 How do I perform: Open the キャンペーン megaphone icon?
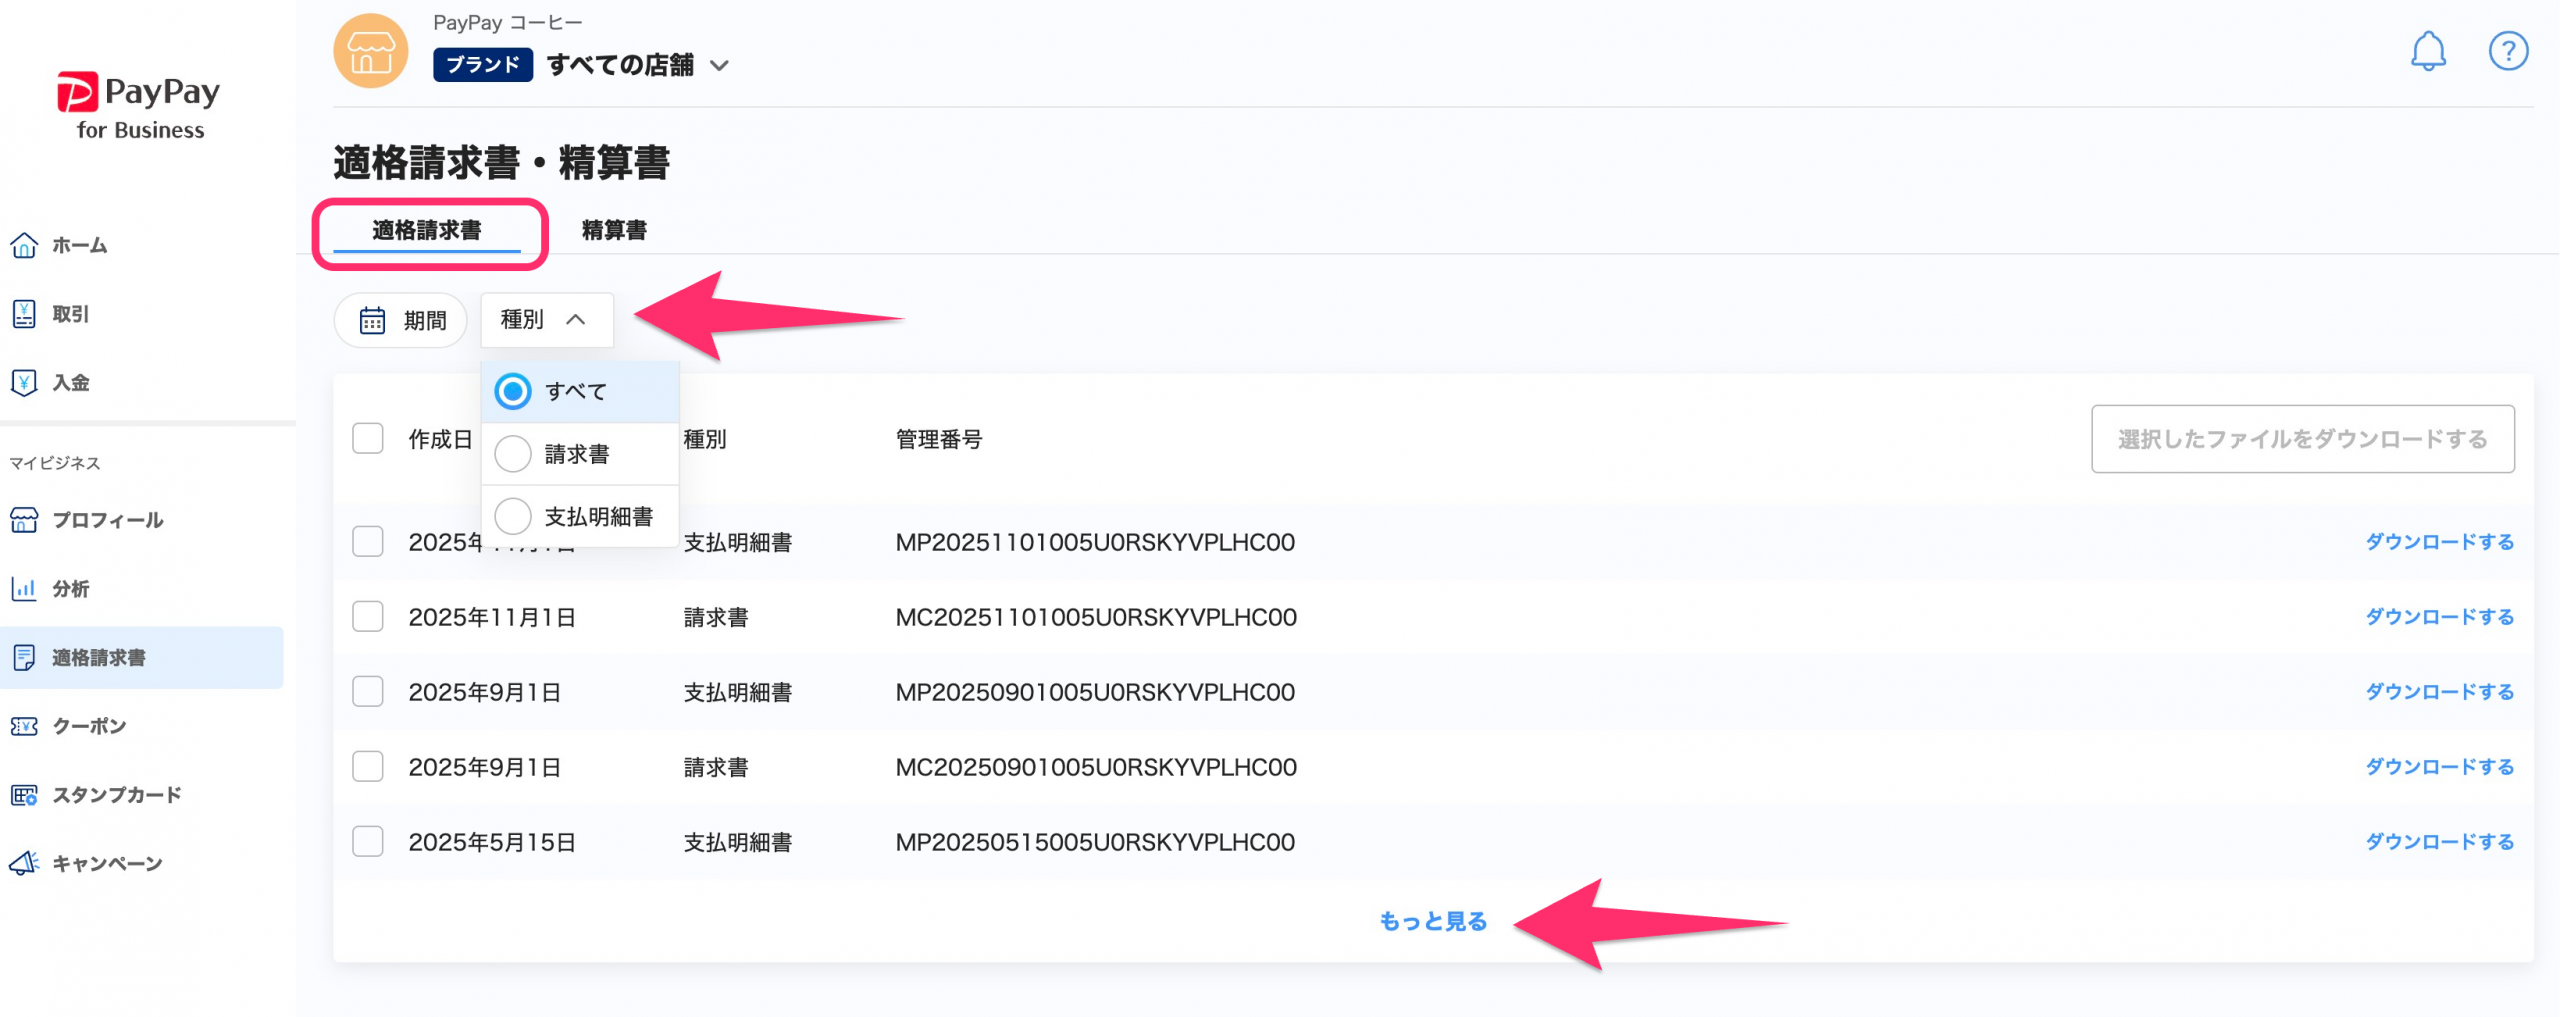24,863
